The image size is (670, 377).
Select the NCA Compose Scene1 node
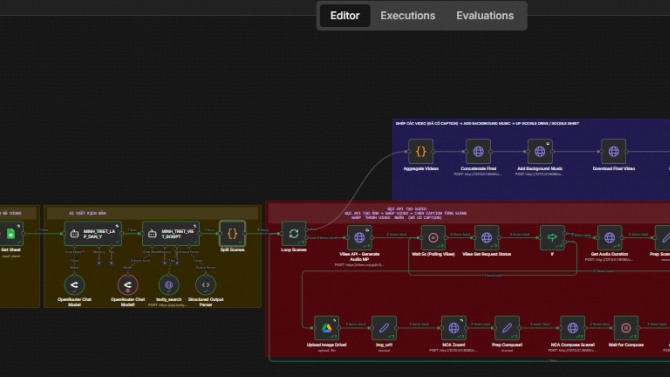click(x=573, y=328)
